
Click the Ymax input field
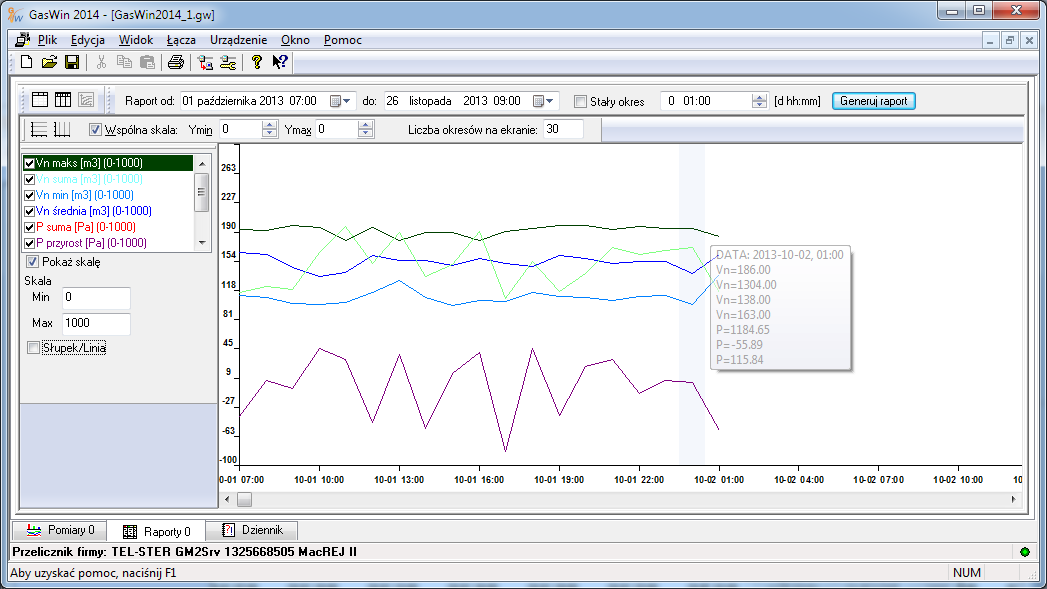pyautogui.click(x=337, y=130)
